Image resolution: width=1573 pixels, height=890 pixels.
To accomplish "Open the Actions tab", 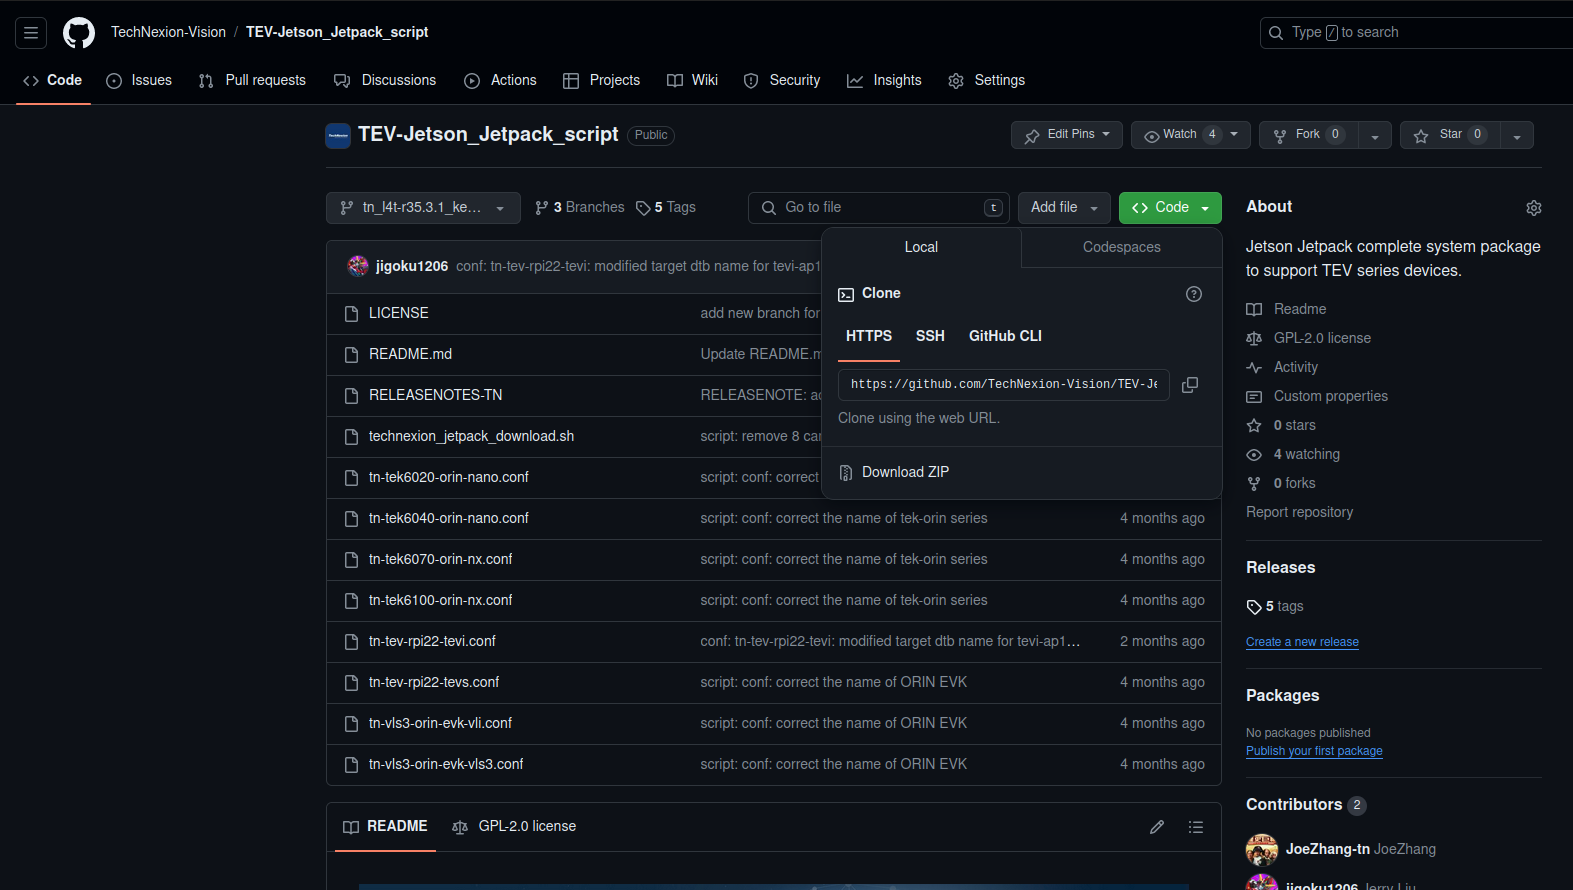I will [x=500, y=81].
